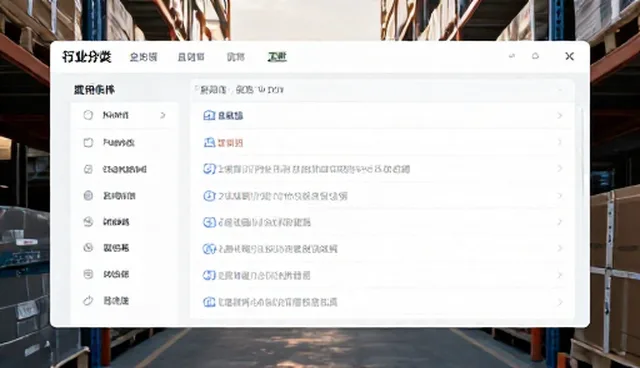Viewport: 640px width, 368px height.
Task: Click the blue icon beside the red-text row
Action: (209, 142)
